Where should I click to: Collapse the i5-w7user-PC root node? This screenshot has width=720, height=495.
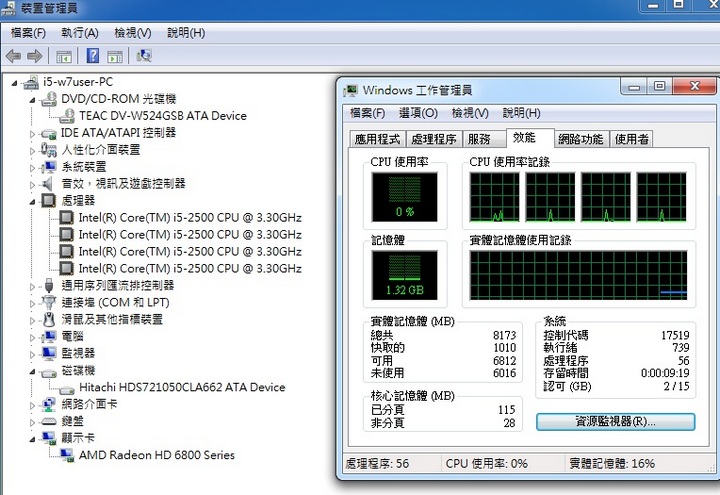(14, 83)
